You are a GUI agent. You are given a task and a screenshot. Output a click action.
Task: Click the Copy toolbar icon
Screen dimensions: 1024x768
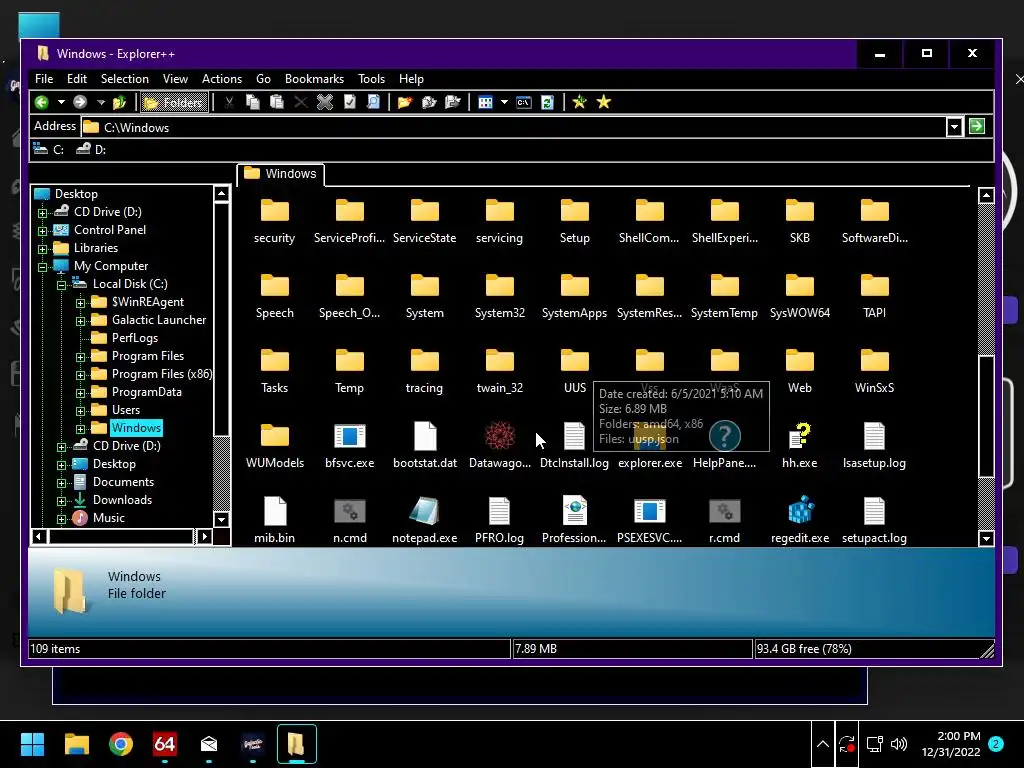253,103
